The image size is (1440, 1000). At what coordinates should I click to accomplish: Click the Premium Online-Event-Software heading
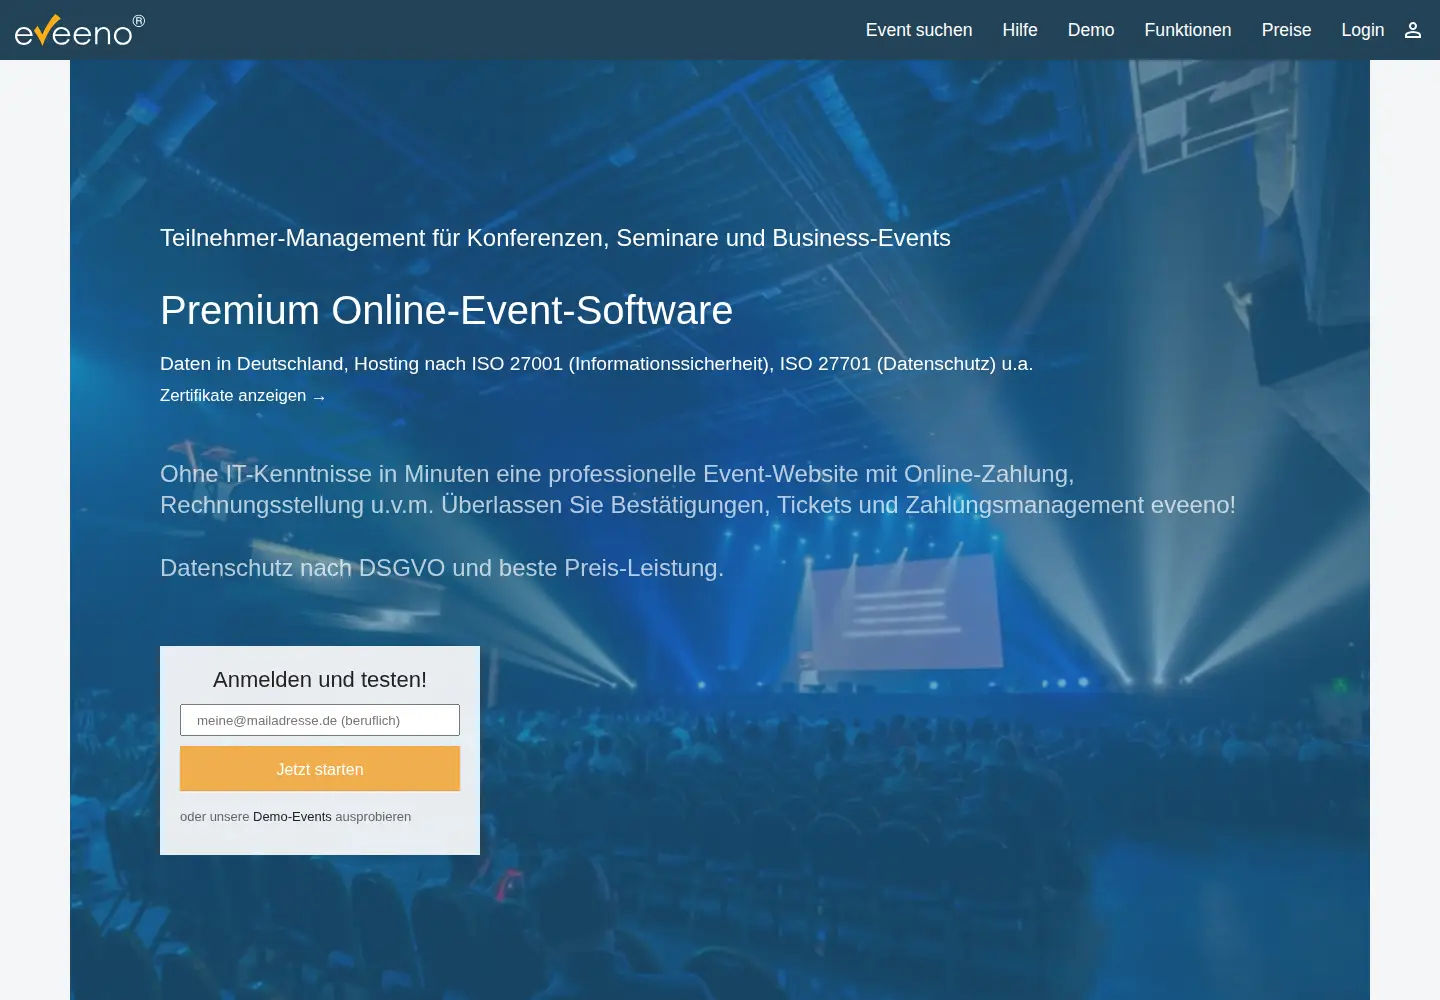pyautogui.click(x=446, y=311)
